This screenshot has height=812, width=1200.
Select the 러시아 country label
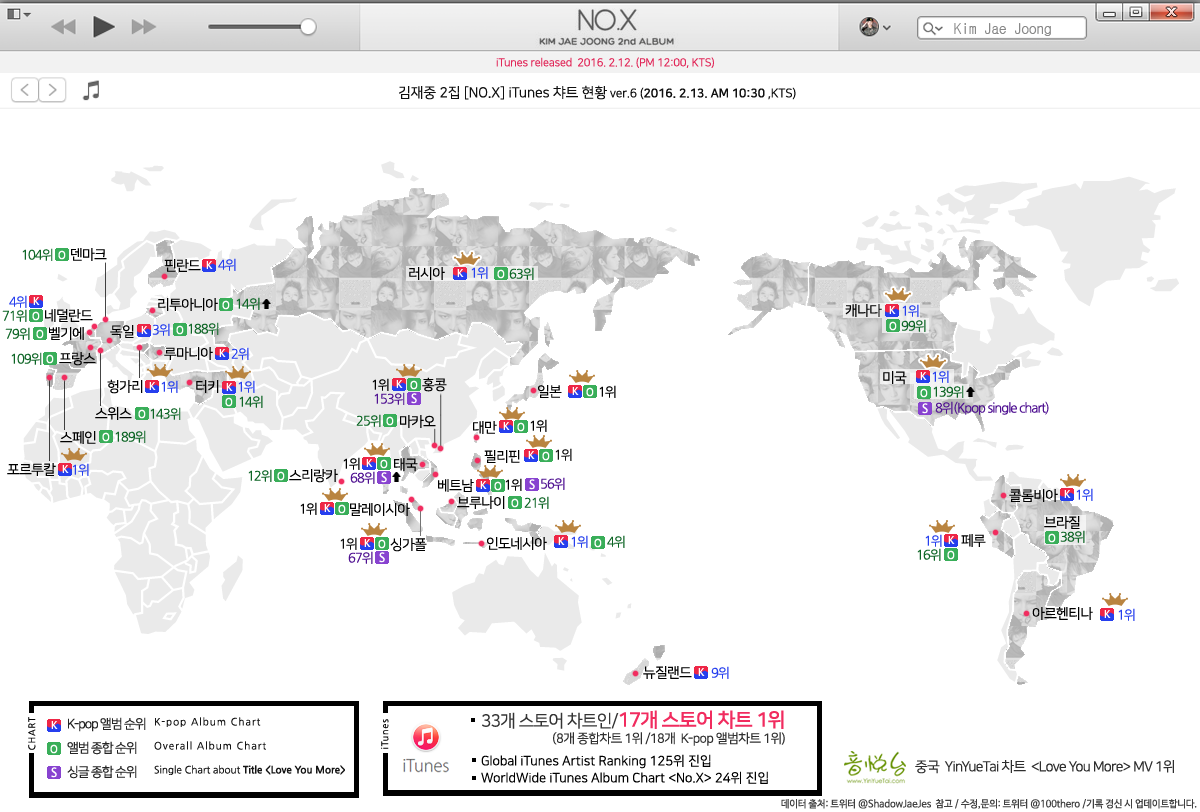(x=426, y=272)
